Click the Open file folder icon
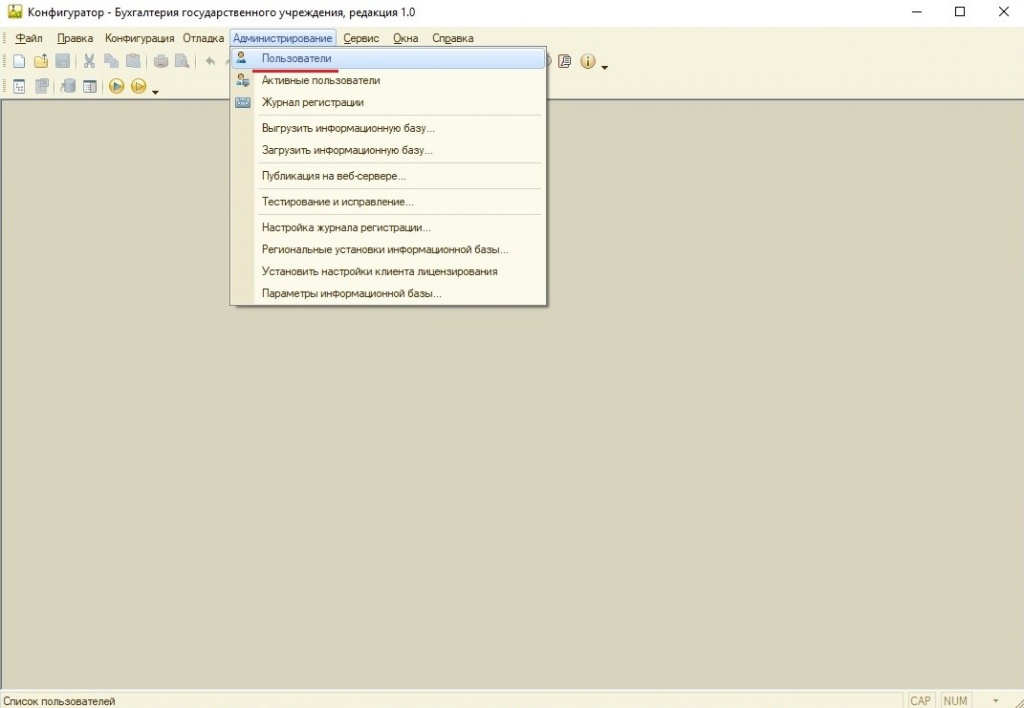The width and height of the screenshot is (1024, 708). coord(41,61)
